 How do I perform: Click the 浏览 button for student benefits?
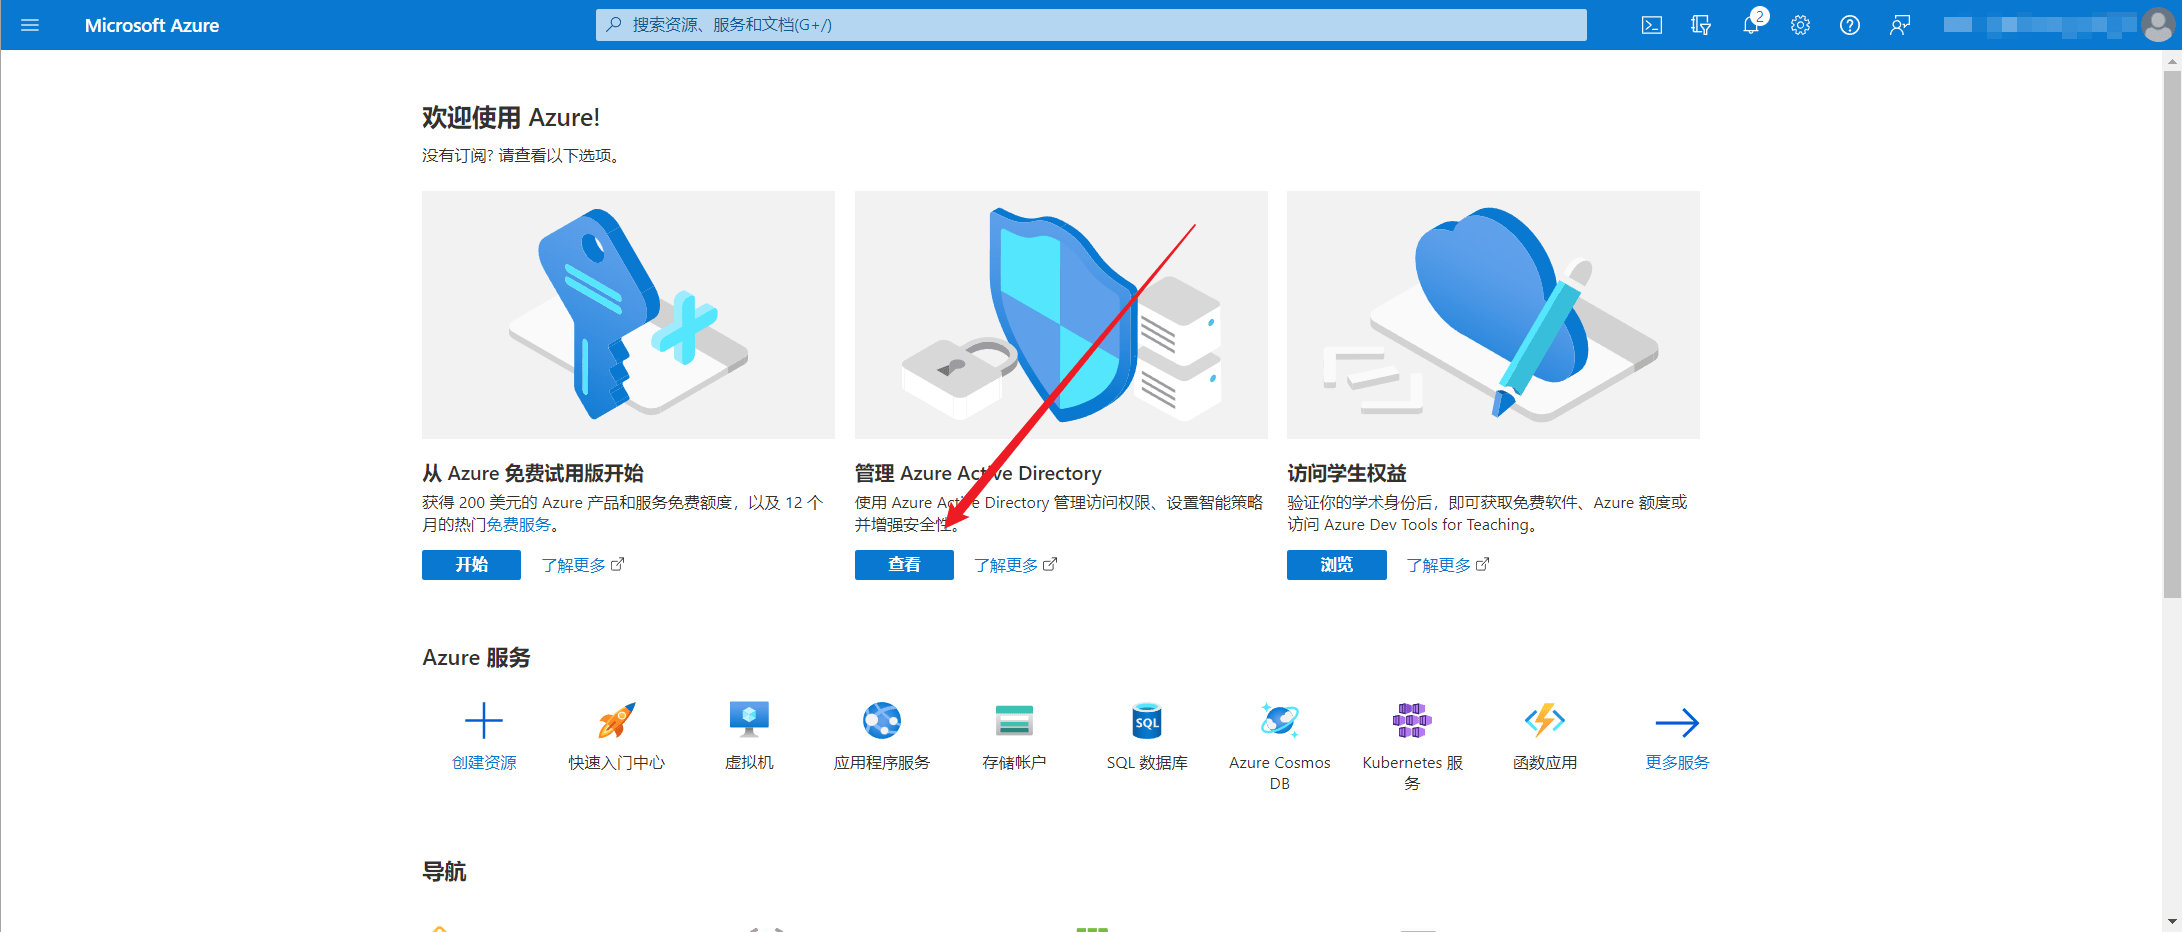click(1336, 565)
